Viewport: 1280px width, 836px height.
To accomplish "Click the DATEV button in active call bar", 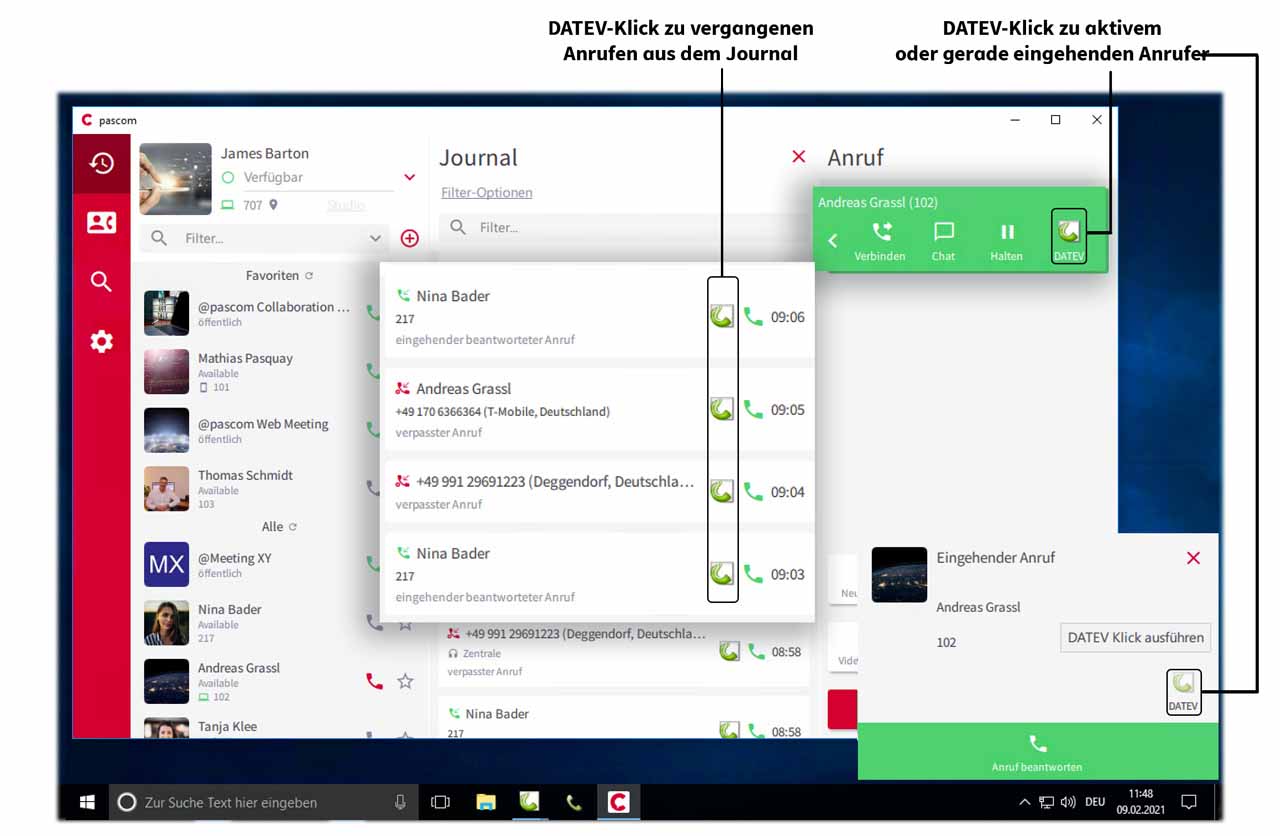I will 1069,237.
